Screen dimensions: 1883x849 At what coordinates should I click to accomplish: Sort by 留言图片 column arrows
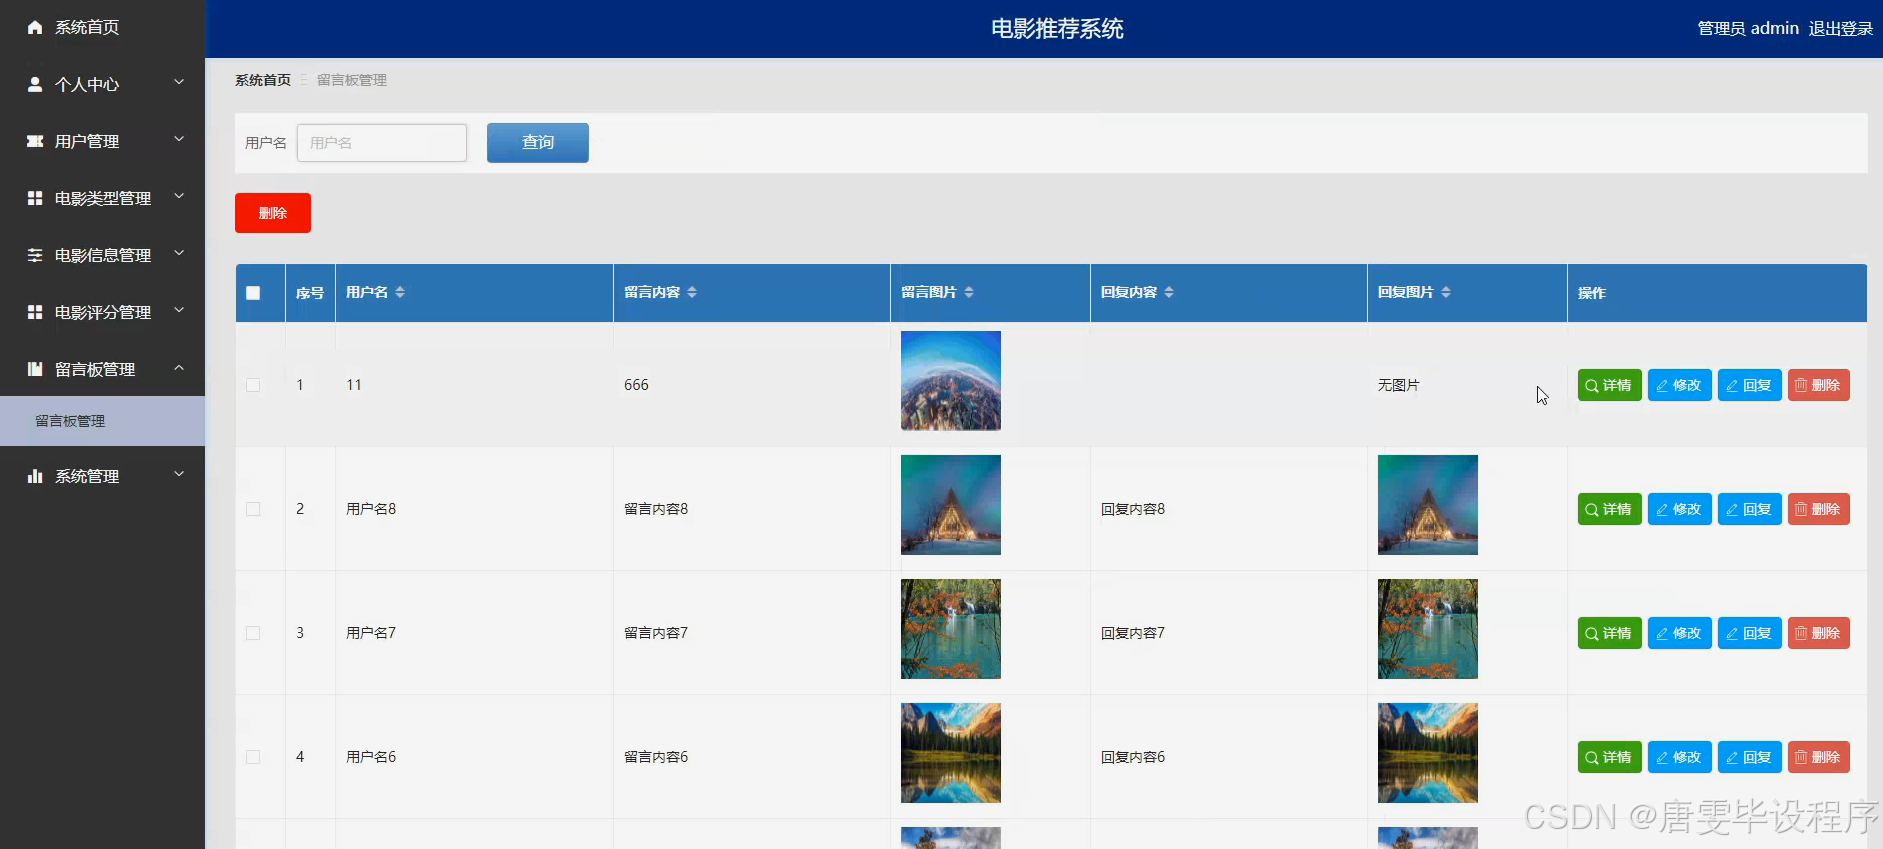point(969,292)
